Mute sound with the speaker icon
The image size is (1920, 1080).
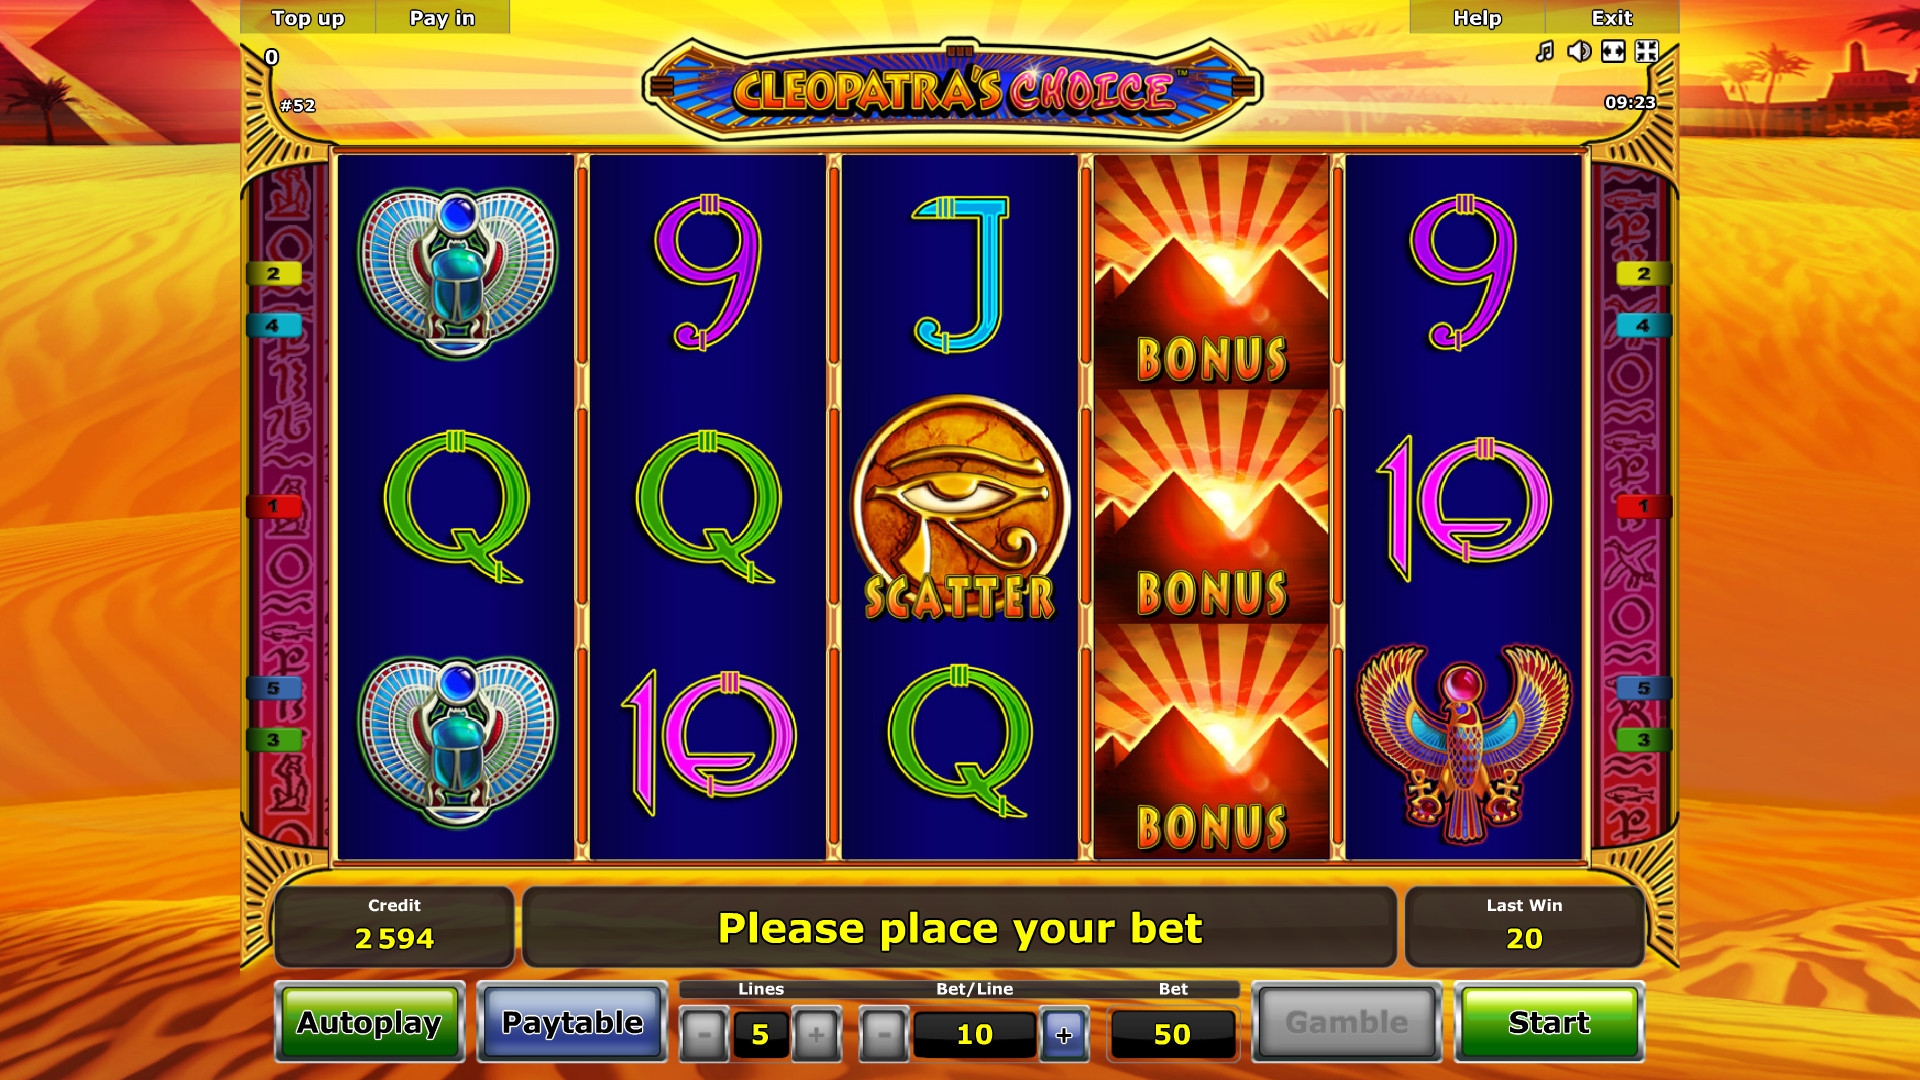coord(1579,51)
